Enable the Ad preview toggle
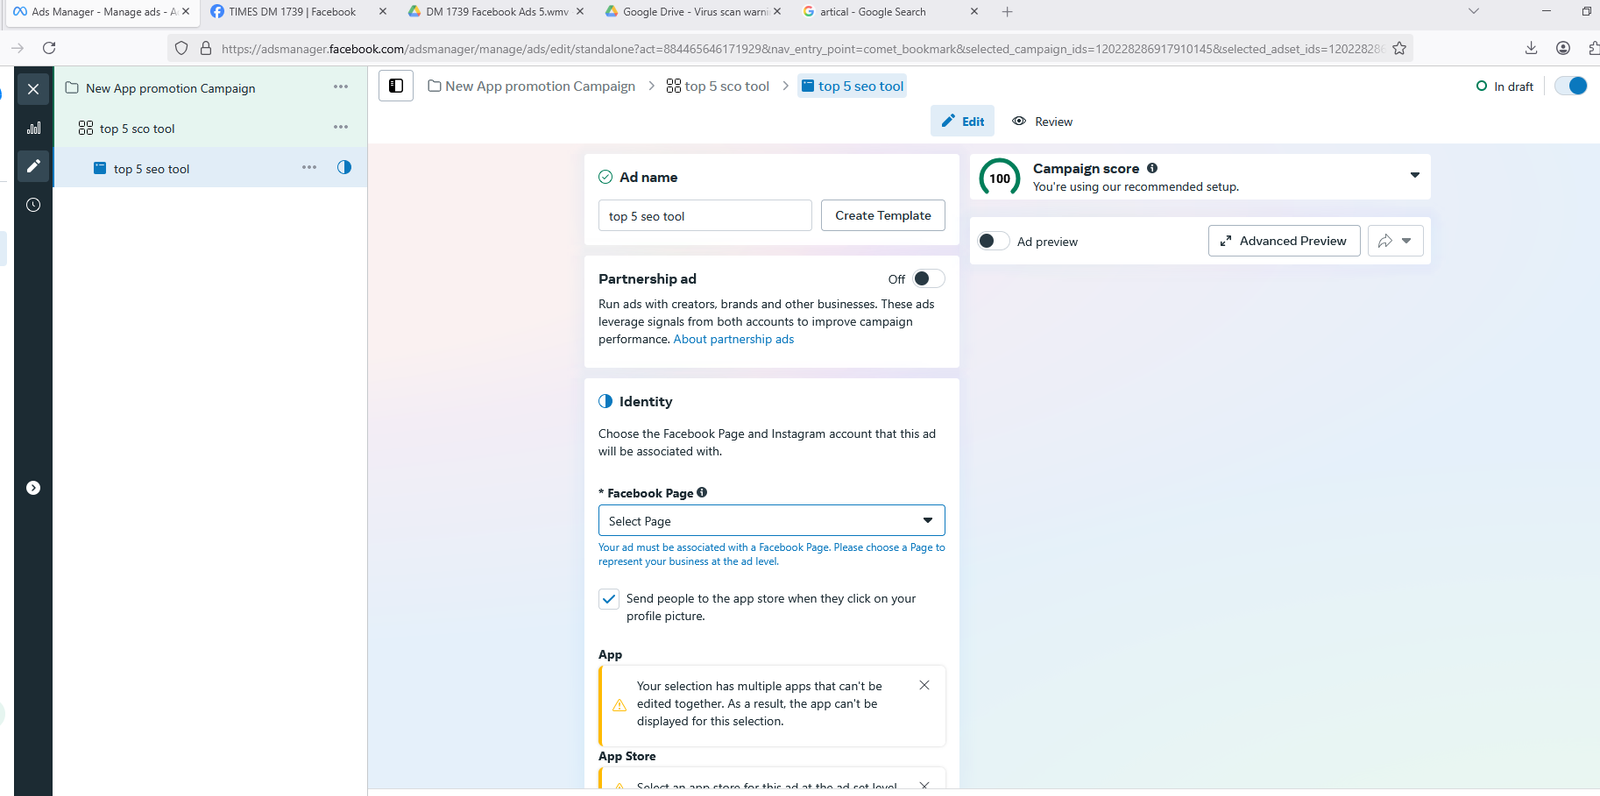 [992, 241]
